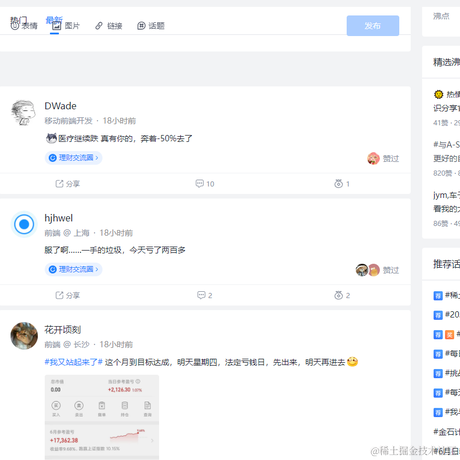Open 花开顷刻's avatar
Image resolution: width=460 pixels, height=460 pixels.
point(24,336)
